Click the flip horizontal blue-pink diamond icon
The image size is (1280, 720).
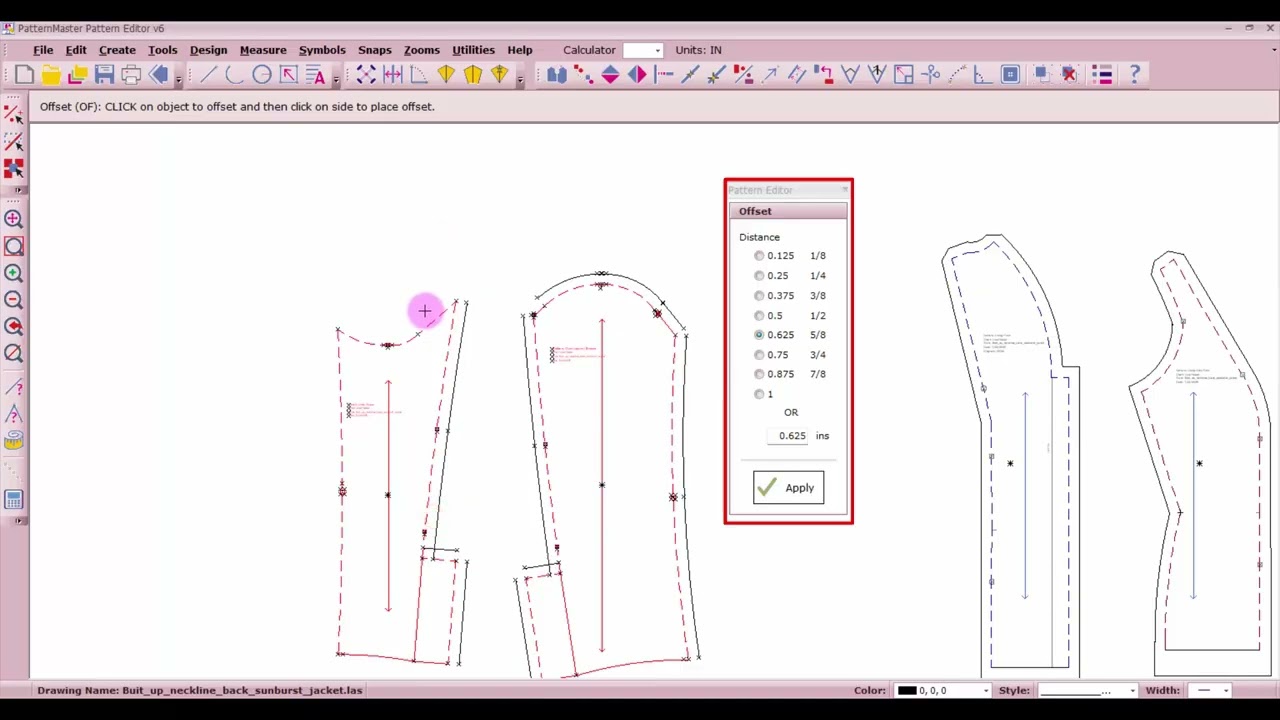pos(637,74)
